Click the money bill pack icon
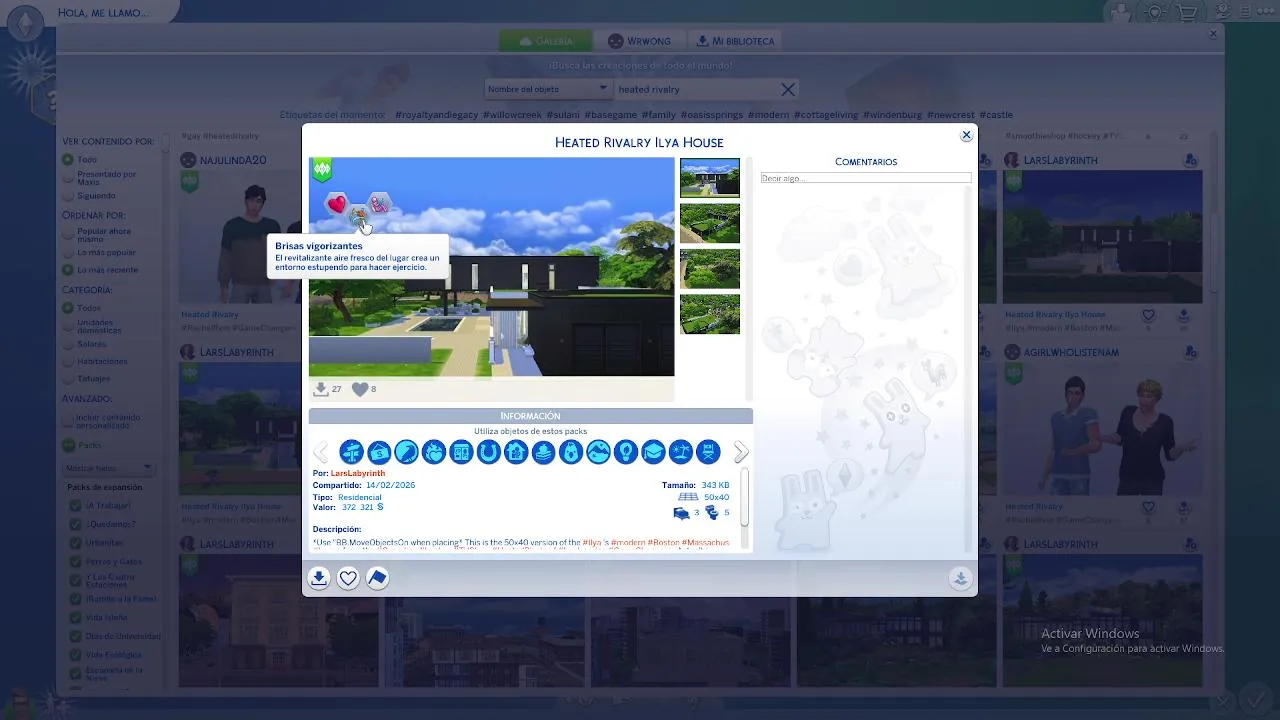Viewport: 1280px width, 720px height. (x=379, y=452)
